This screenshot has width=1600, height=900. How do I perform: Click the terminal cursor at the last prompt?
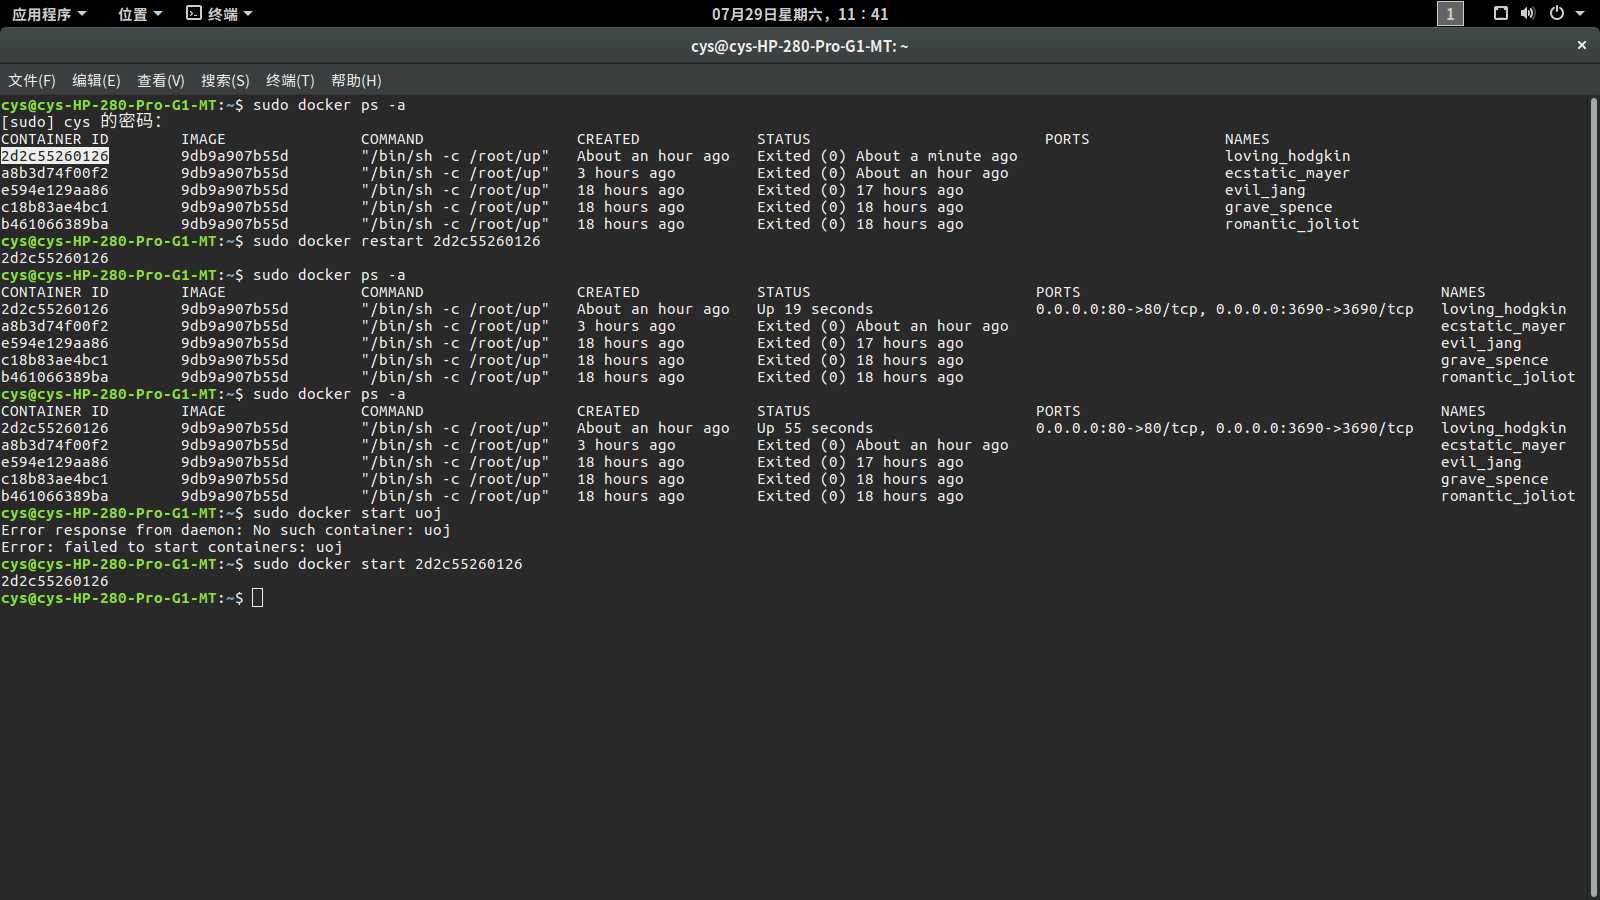click(258, 598)
